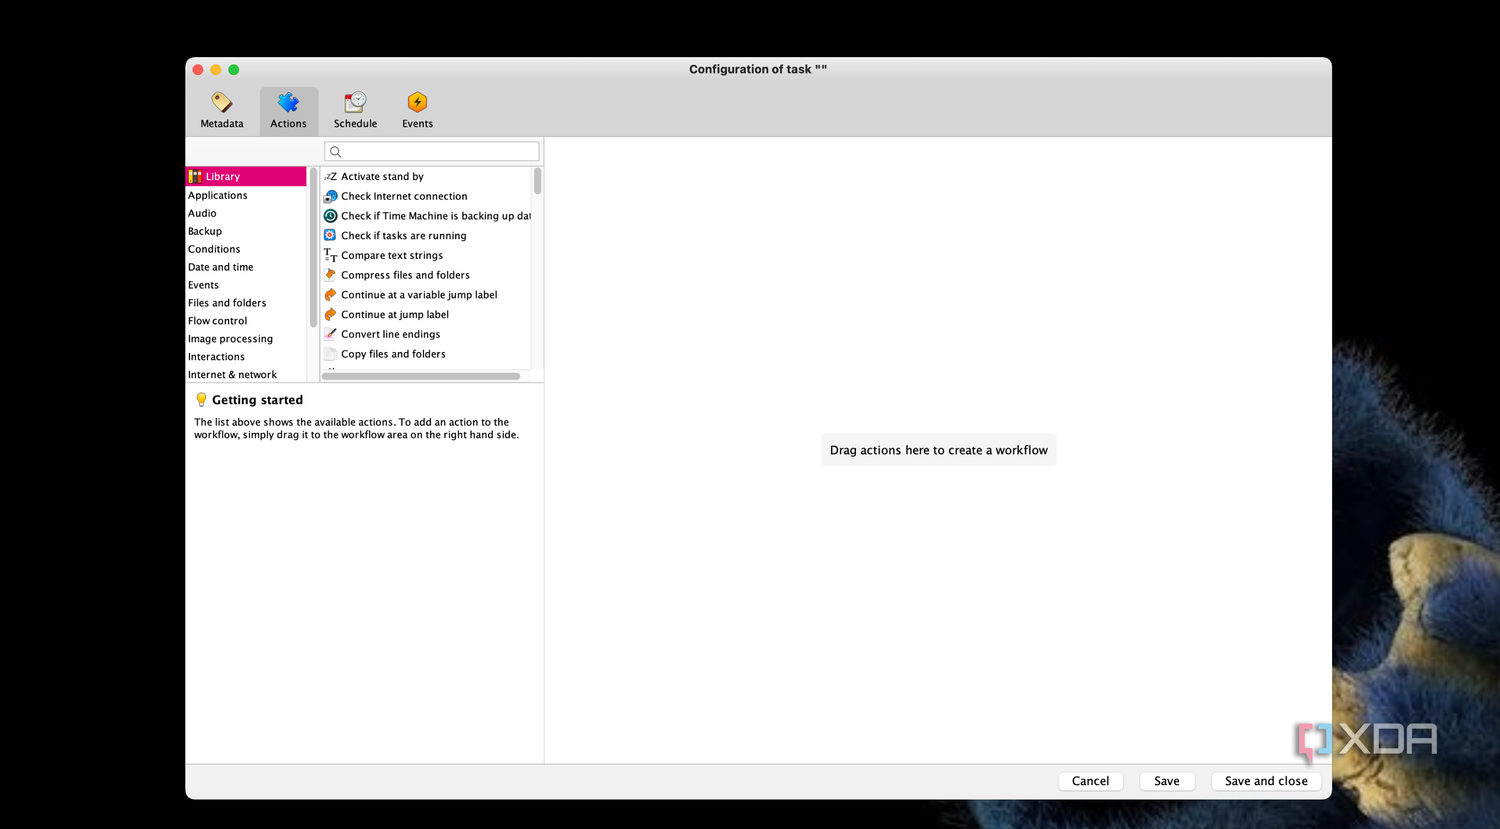Click the Compare text strings icon
This screenshot has height=829, width=1500.
[330, 255]
